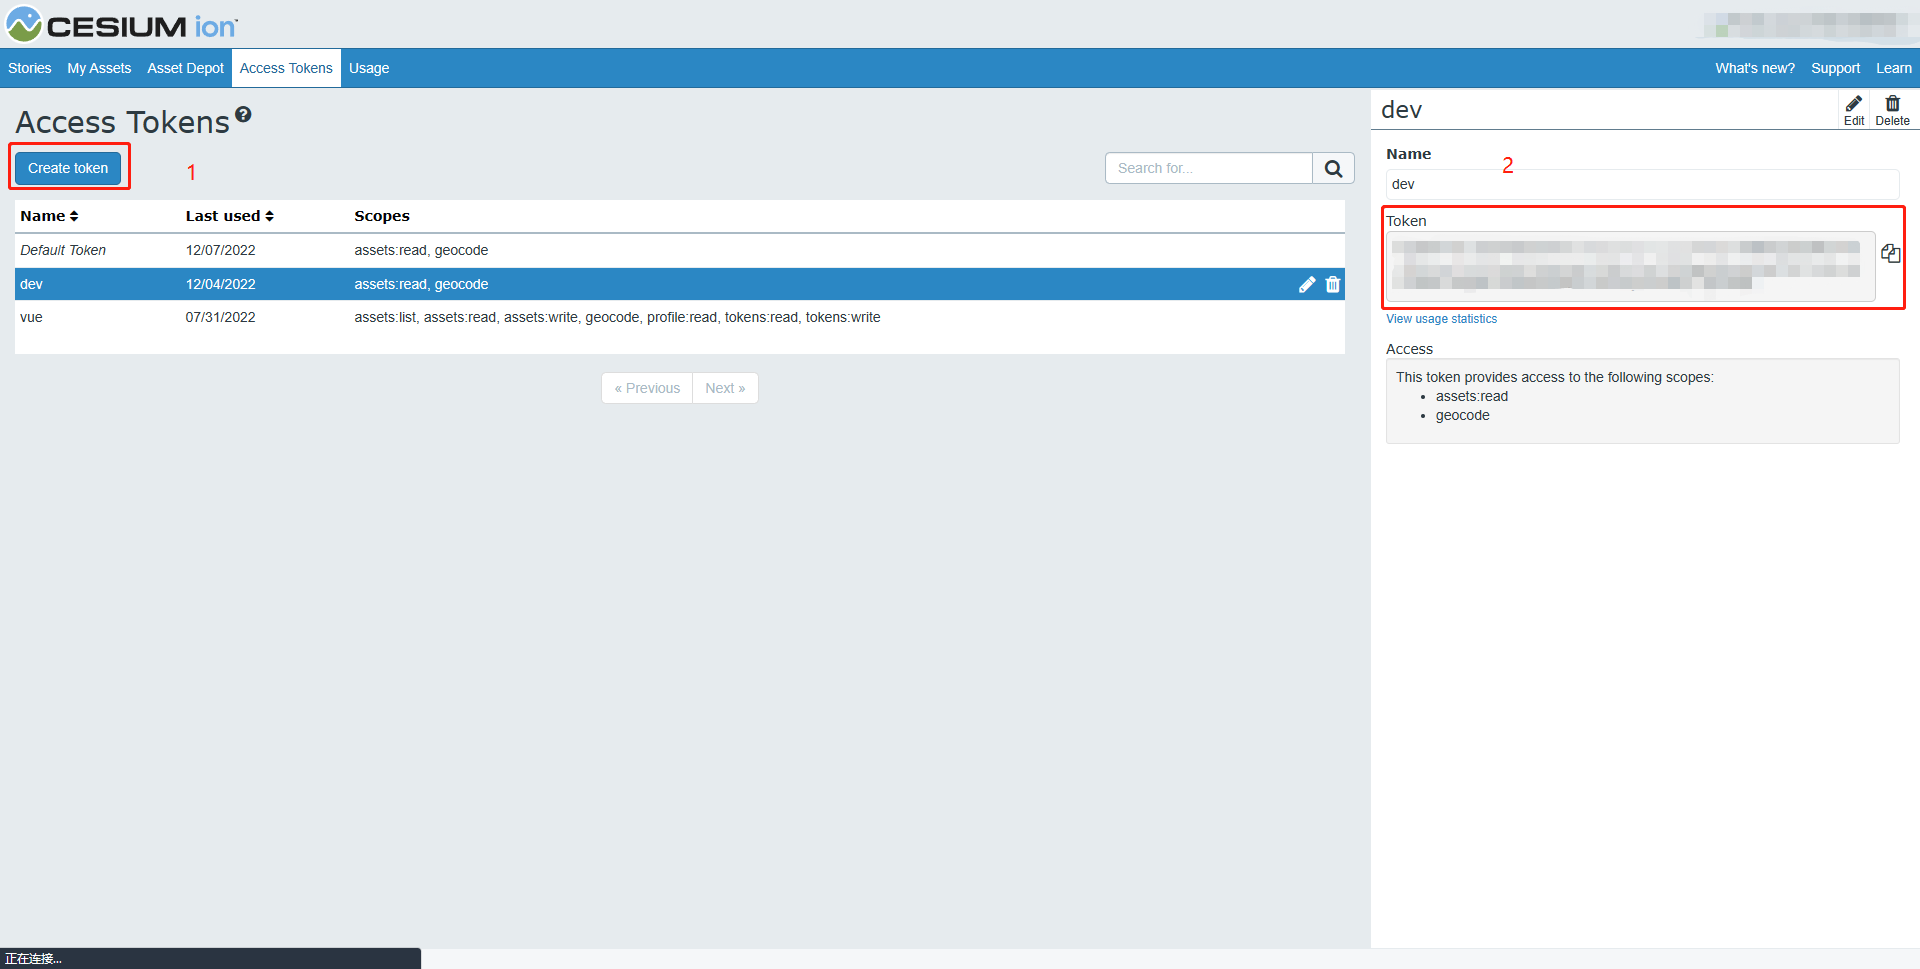Click the assets:read scope in Access box
Image resolution: width=1920 pixels, height=969 pixels.
pyautogui.click(x=1472, y=396)
